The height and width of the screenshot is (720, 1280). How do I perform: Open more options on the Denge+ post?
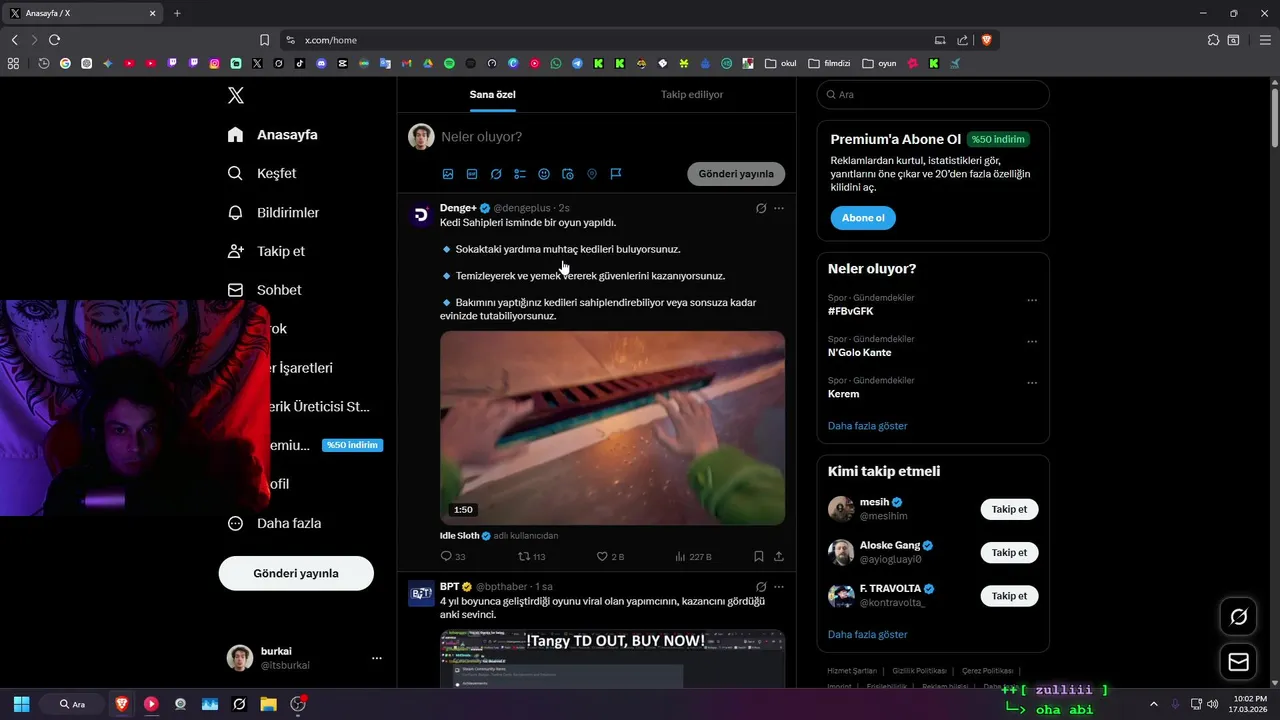pyautogui.click(x=779, y=208)
